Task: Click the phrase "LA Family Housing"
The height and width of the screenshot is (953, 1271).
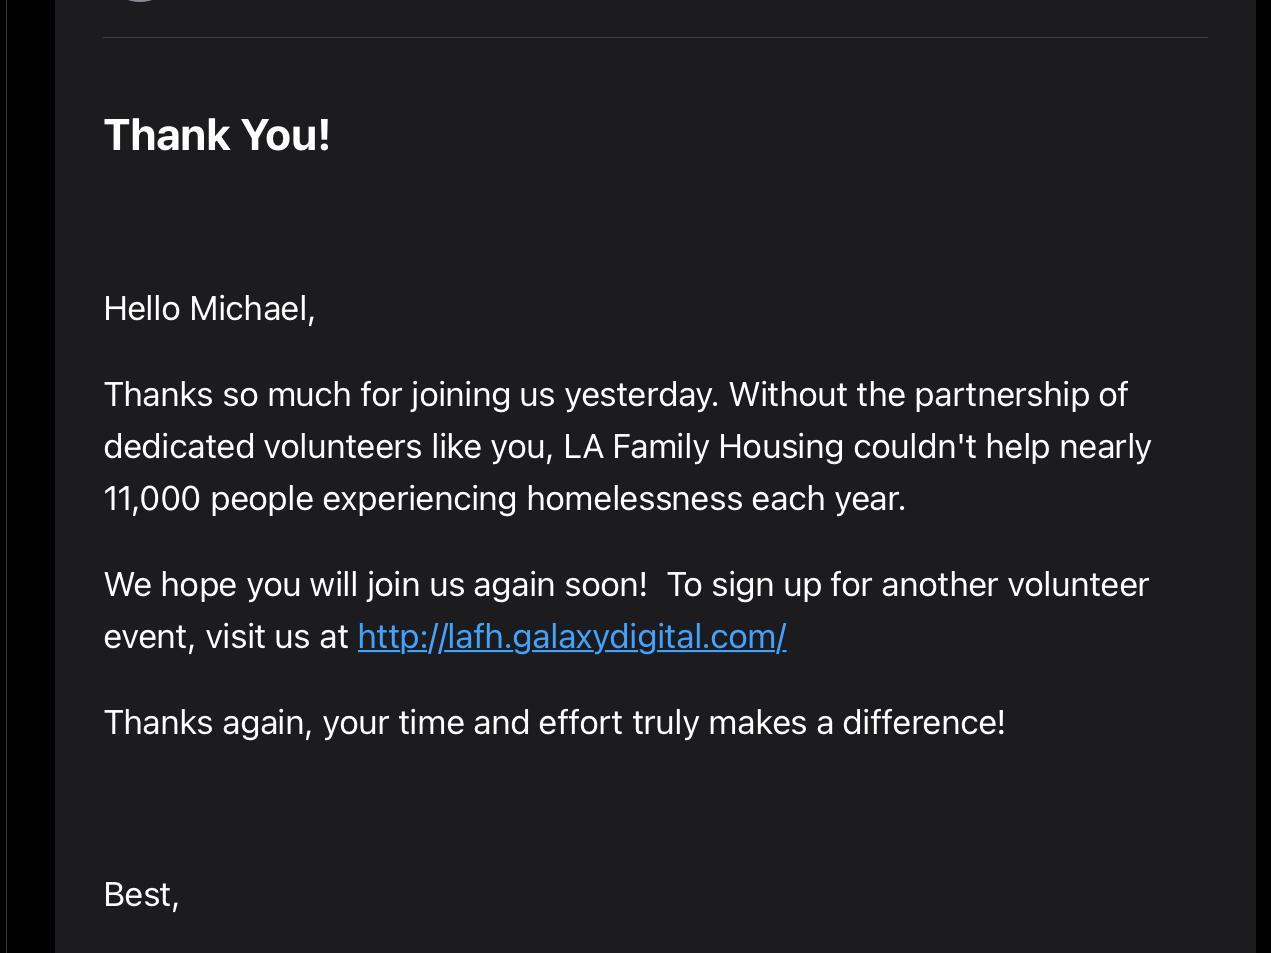Action: [703, 447]
